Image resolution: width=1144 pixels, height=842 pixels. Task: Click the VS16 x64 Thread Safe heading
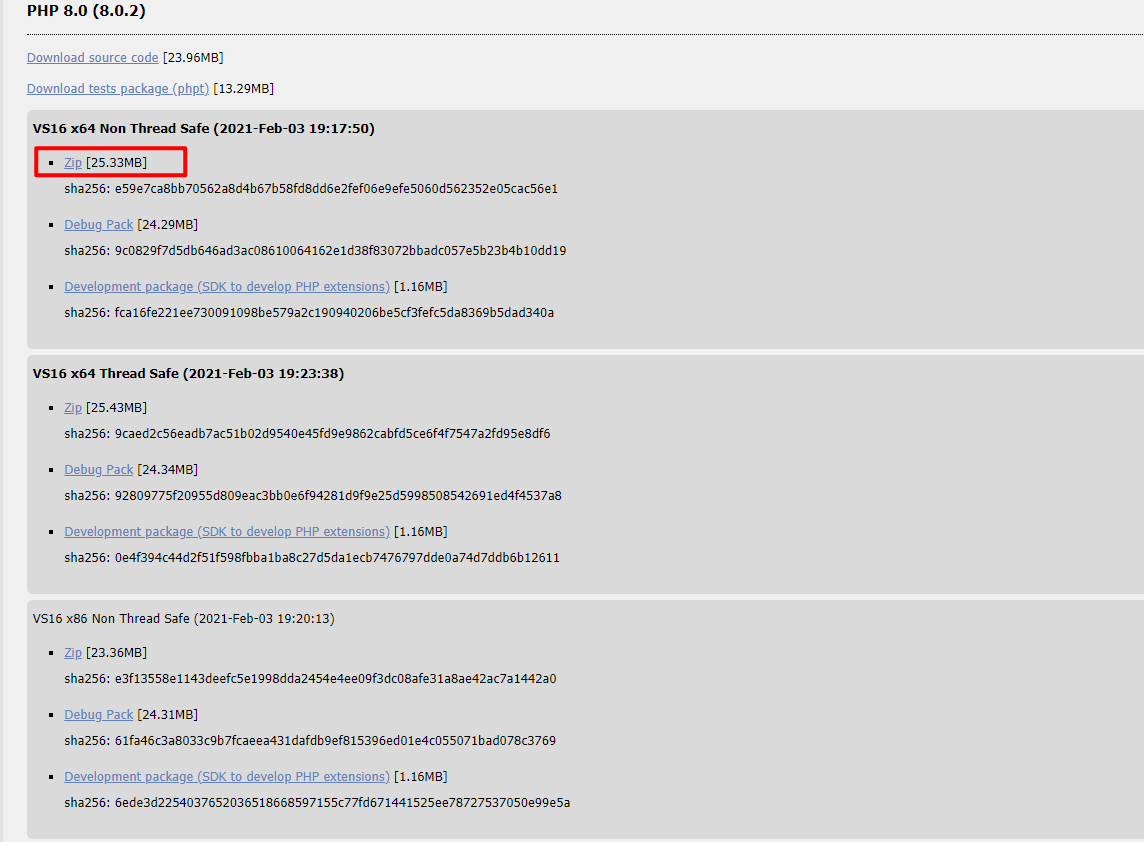pos(188,374)
